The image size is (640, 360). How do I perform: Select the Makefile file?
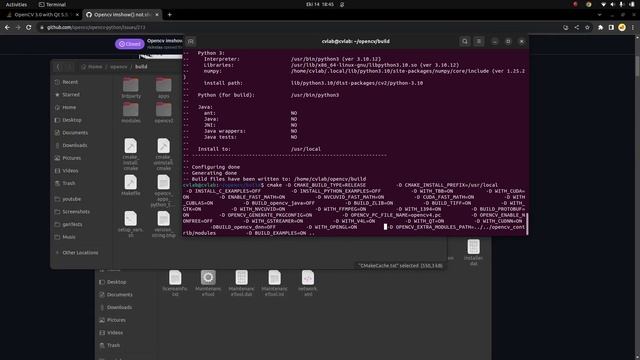pos(131,185)
